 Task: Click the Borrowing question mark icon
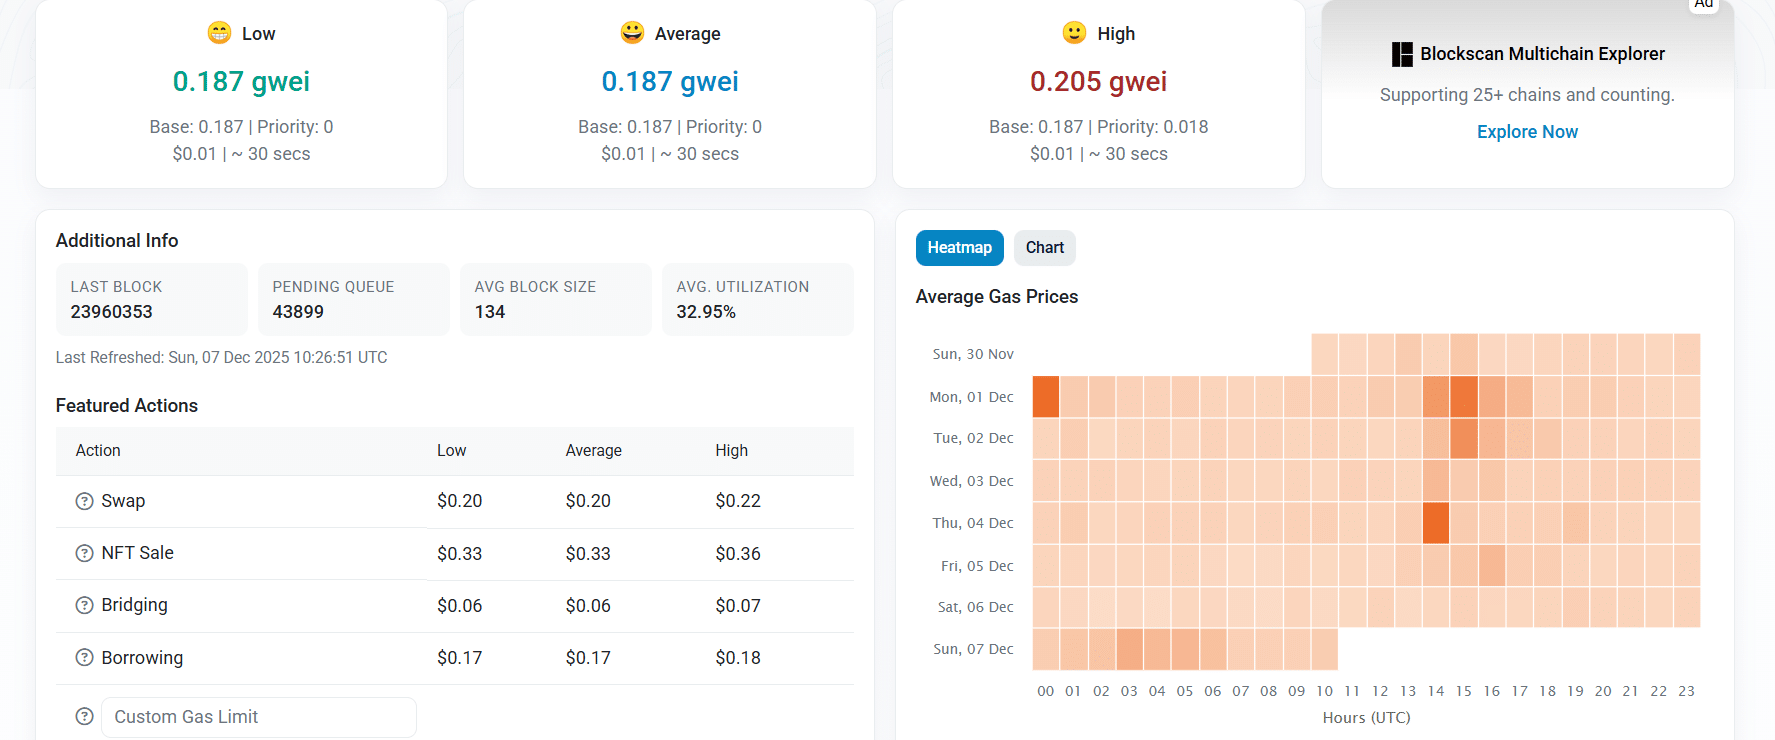click(84, 658)
